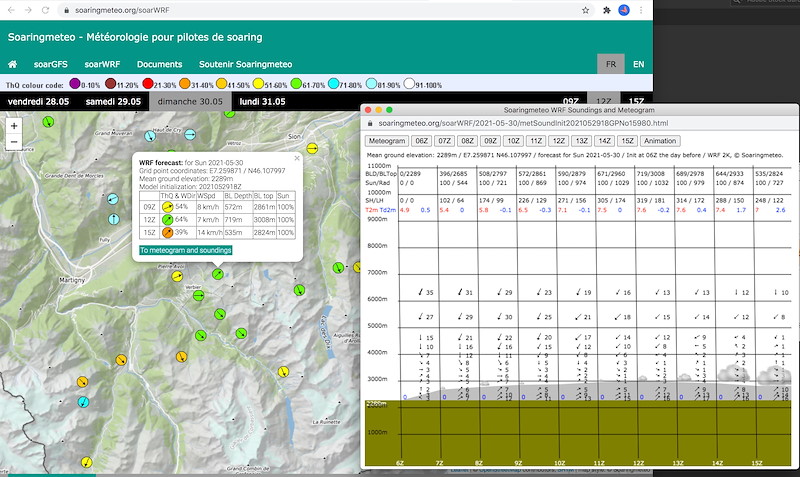
Task: Show 13Z sounding in Soundings window
Action: point(582,141)
